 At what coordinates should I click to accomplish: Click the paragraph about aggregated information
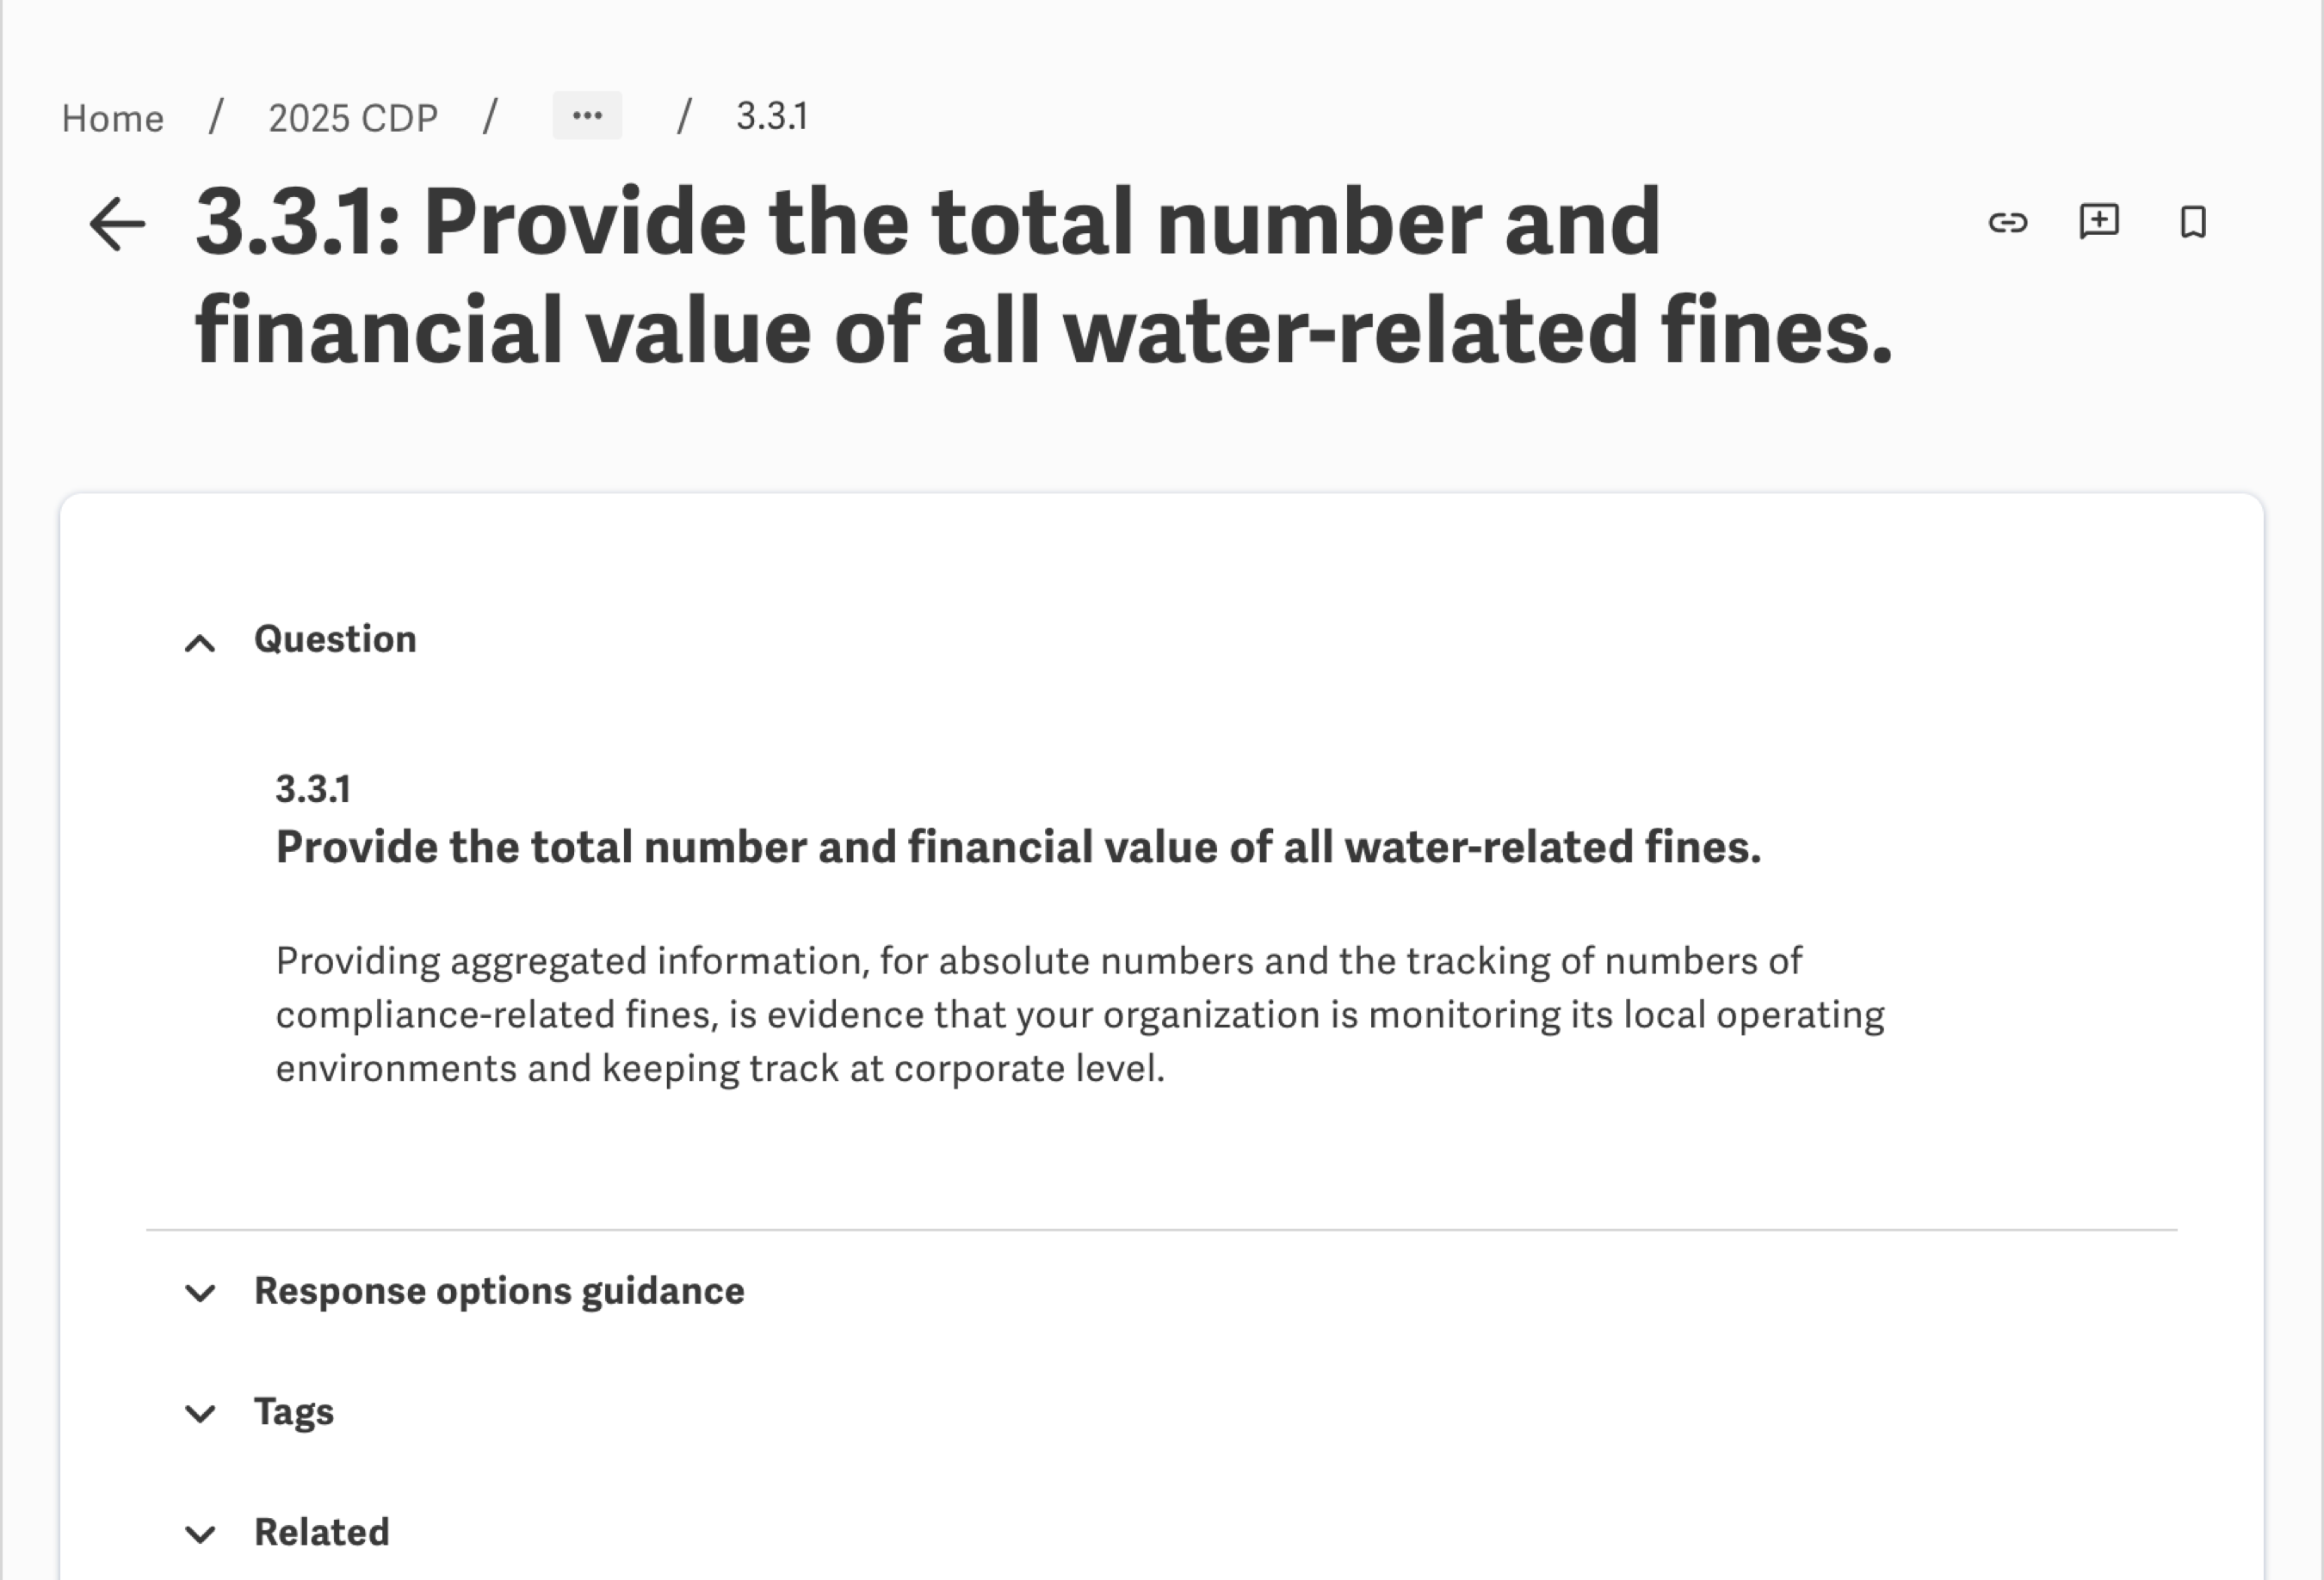pos(1080,1014)
